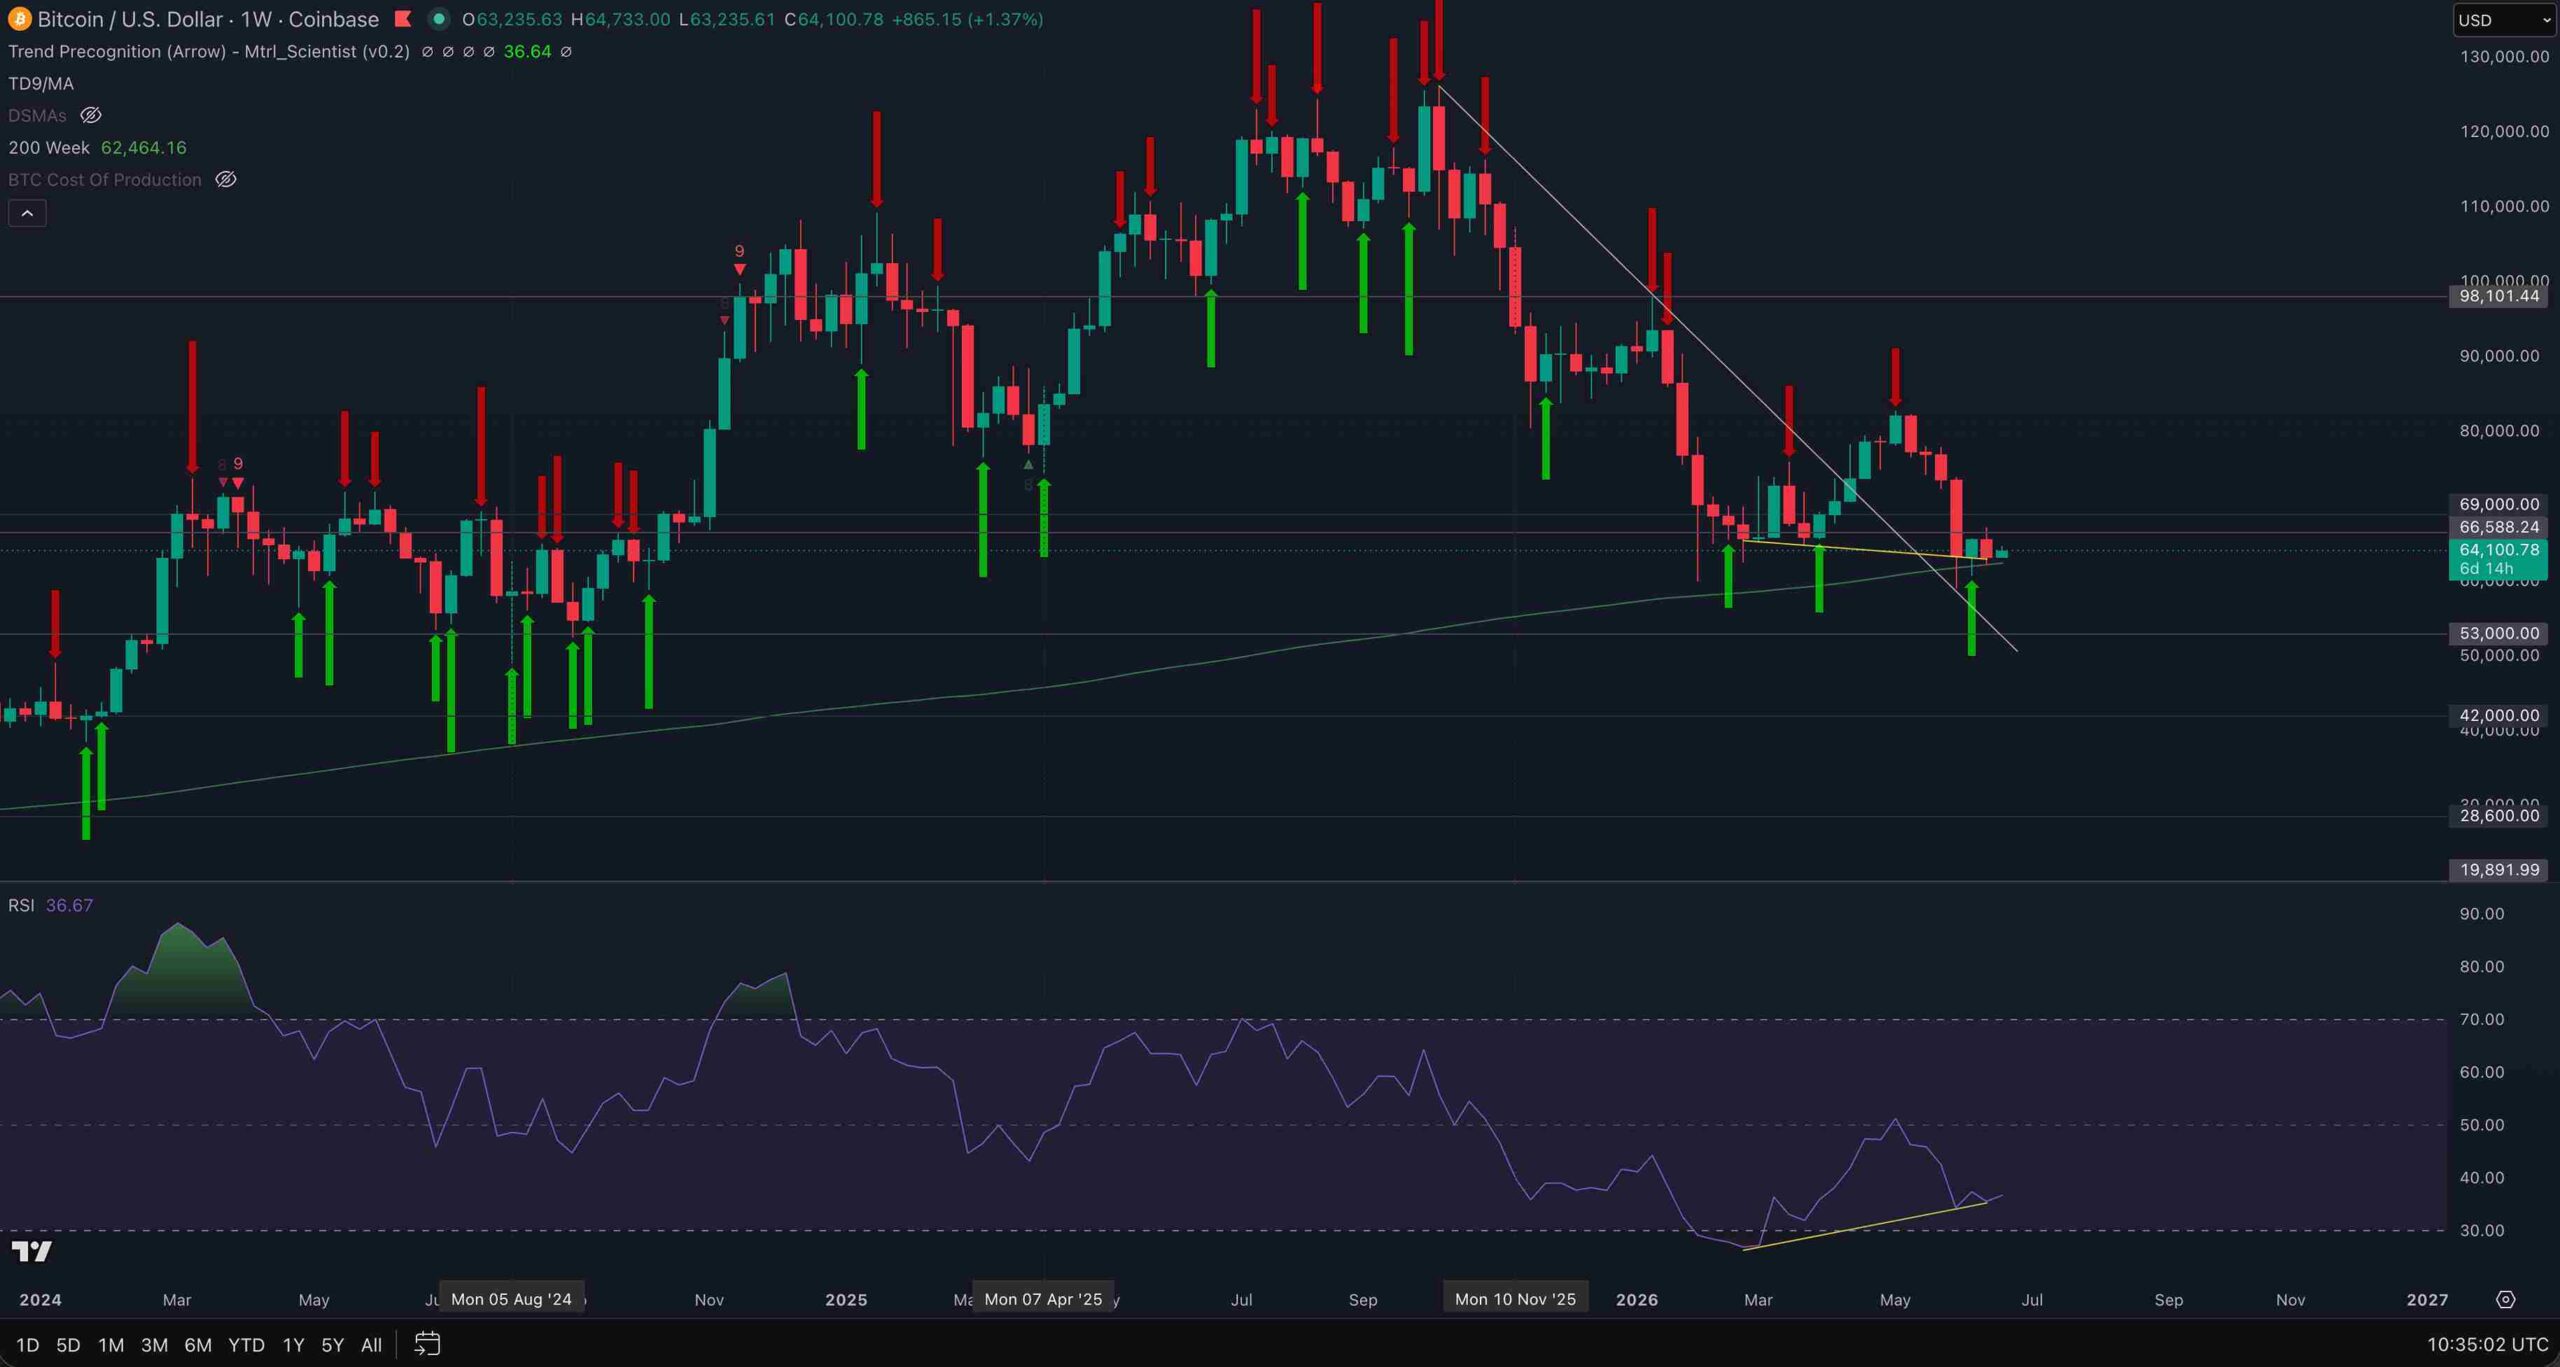This screenshot has width=2560, height=1367.
Task: Click the 28,600.00 price level label
Action: point(2499,815)
